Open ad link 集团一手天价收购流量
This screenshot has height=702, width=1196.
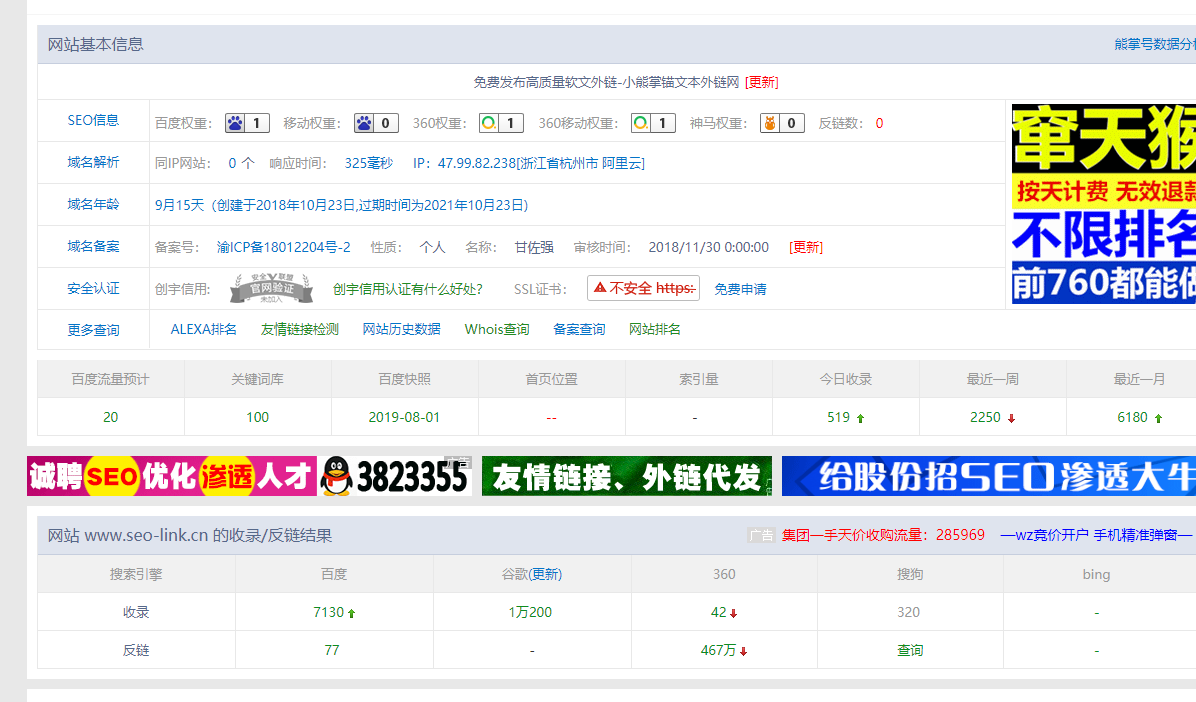pos(883,536)
